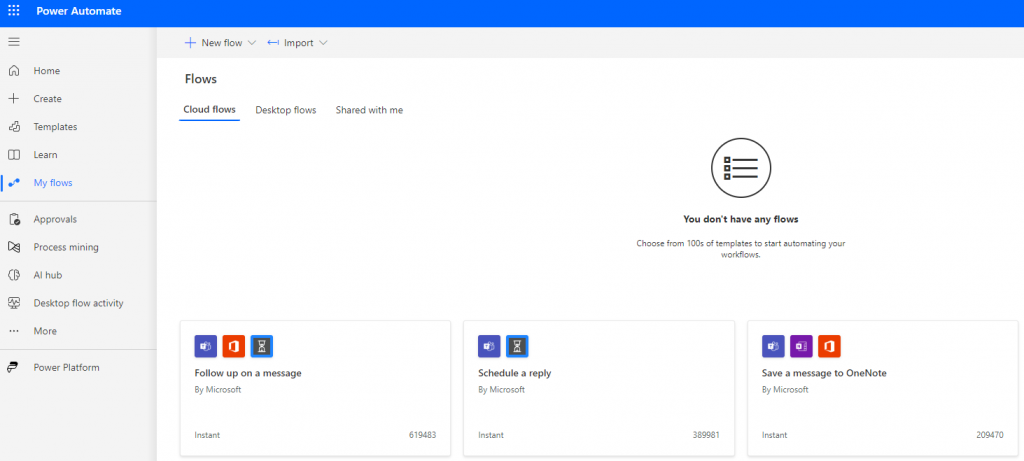Click 'Instant' label on Follow up card

tap(207, 435)
